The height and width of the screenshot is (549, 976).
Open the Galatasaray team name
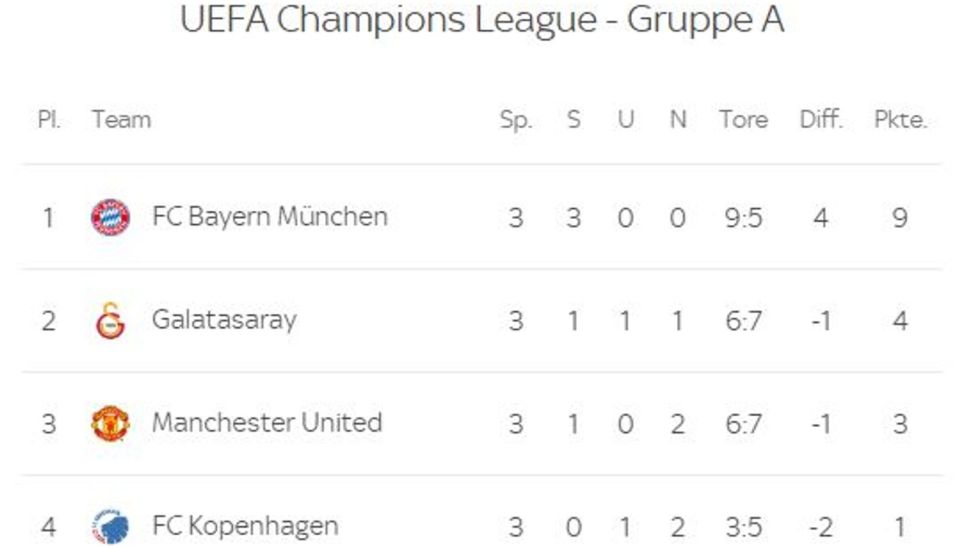(x=224, y=320)
